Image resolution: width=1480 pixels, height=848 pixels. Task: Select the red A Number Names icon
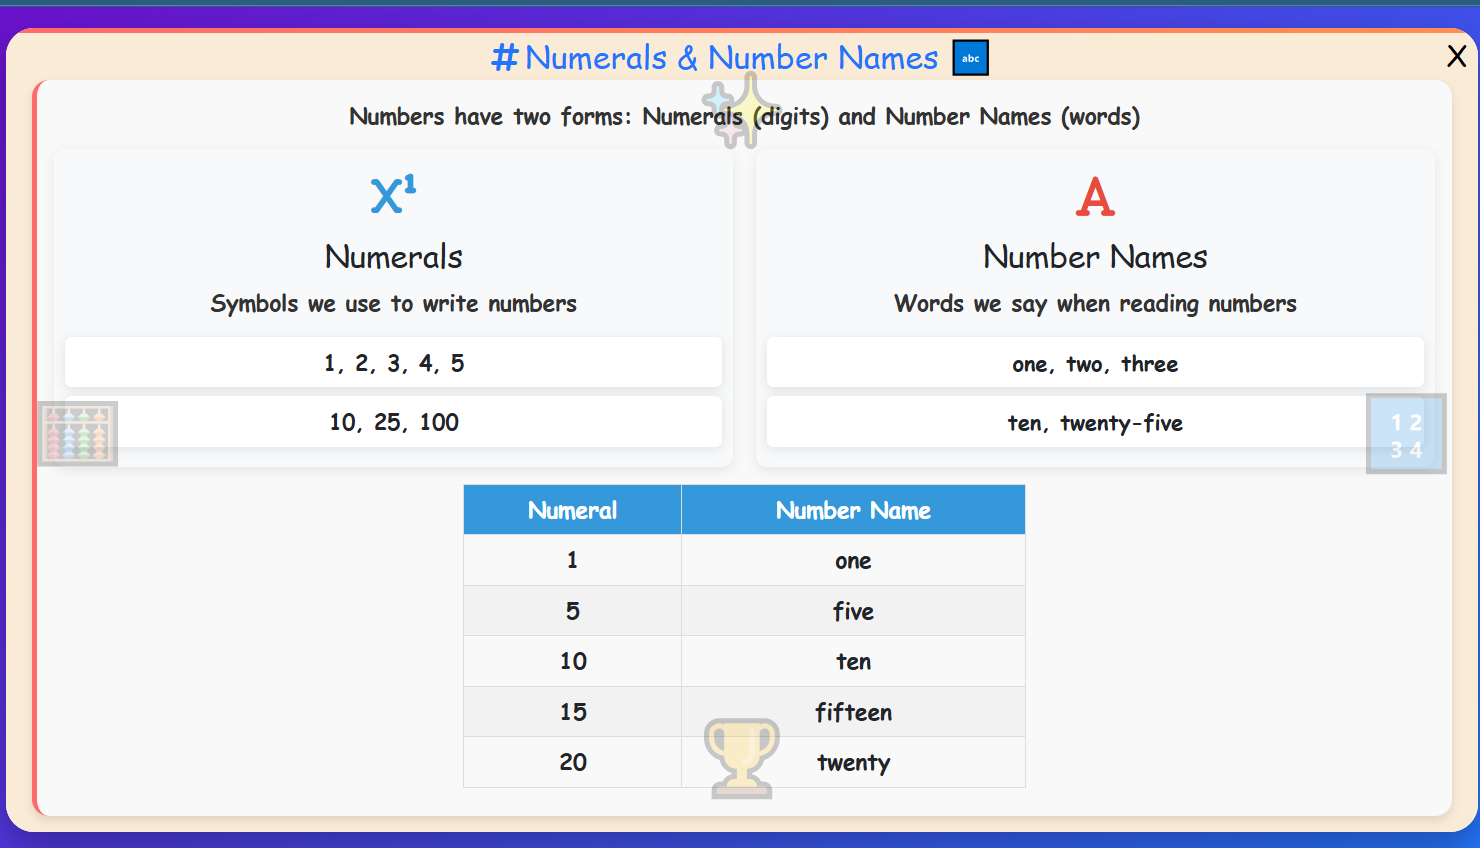click(x=1095, y=197)
